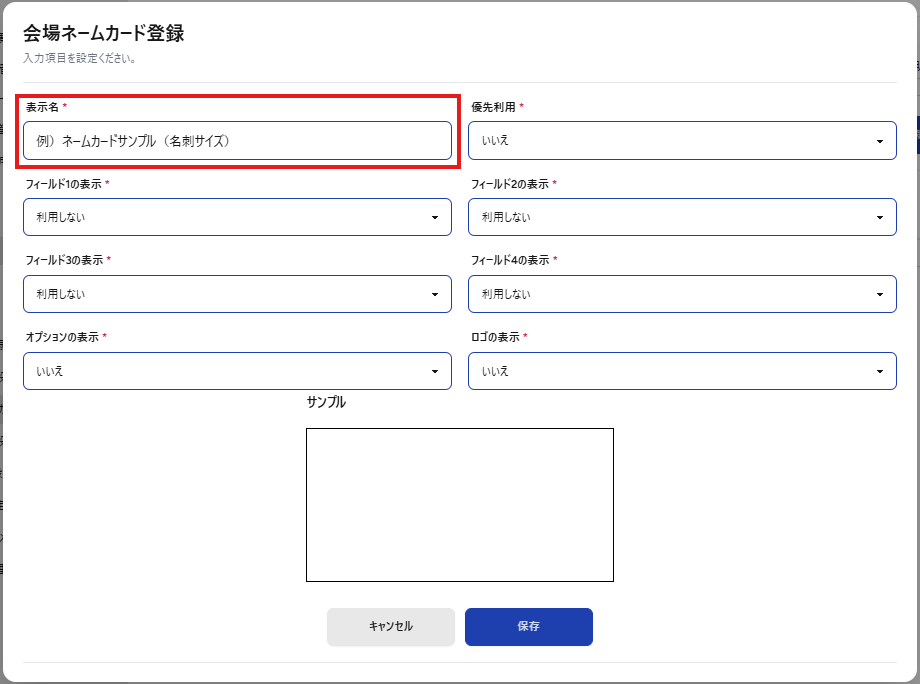Click the サンプル name card preview box
The image size is (920, 684).
coord(459,505)
